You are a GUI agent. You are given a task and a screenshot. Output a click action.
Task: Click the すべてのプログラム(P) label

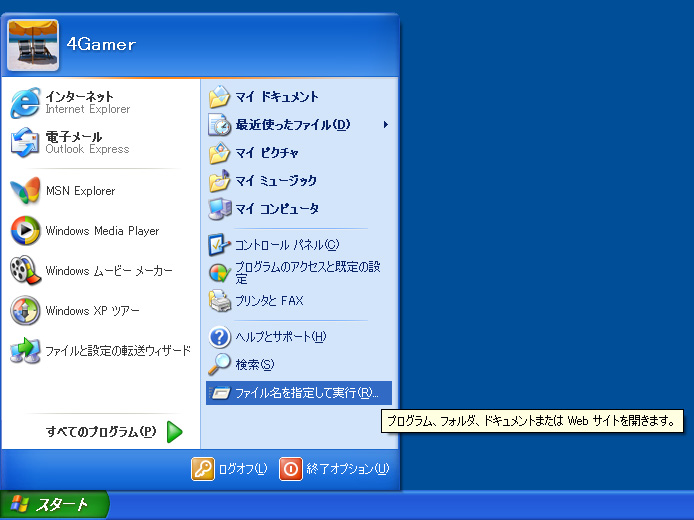tap(101, 432)
